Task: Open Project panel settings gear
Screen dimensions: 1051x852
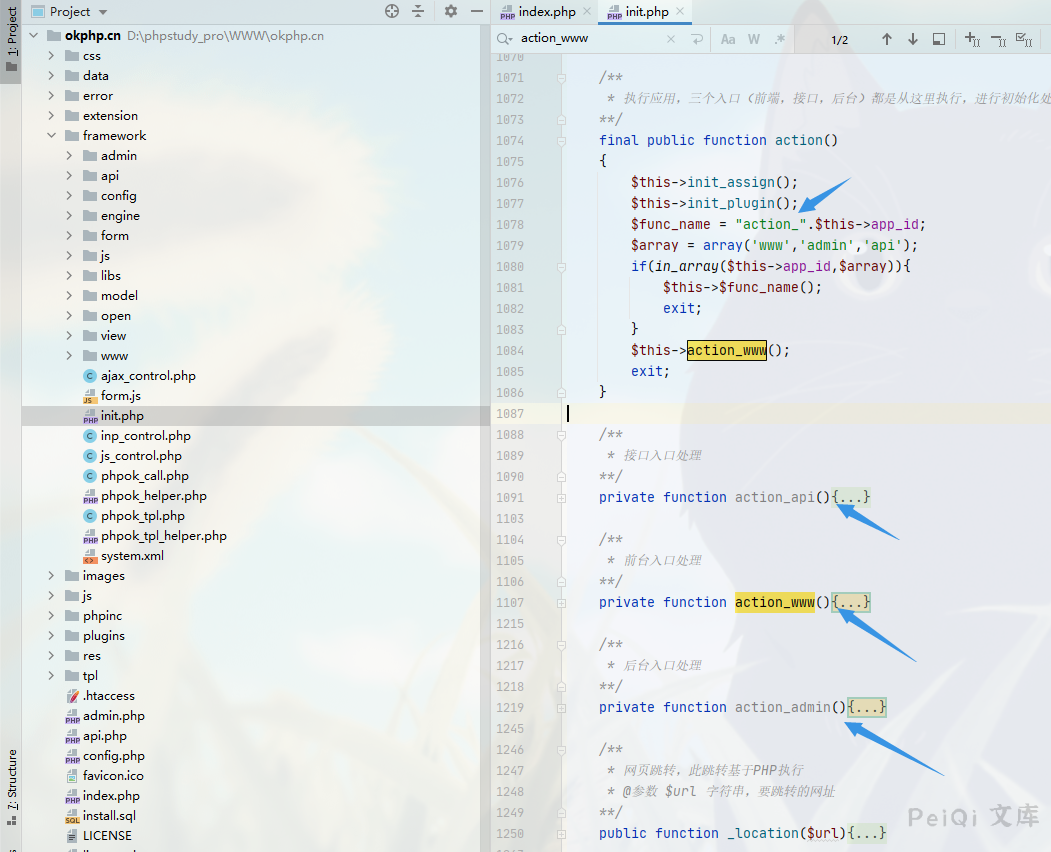Action: (x=450, y=11)
